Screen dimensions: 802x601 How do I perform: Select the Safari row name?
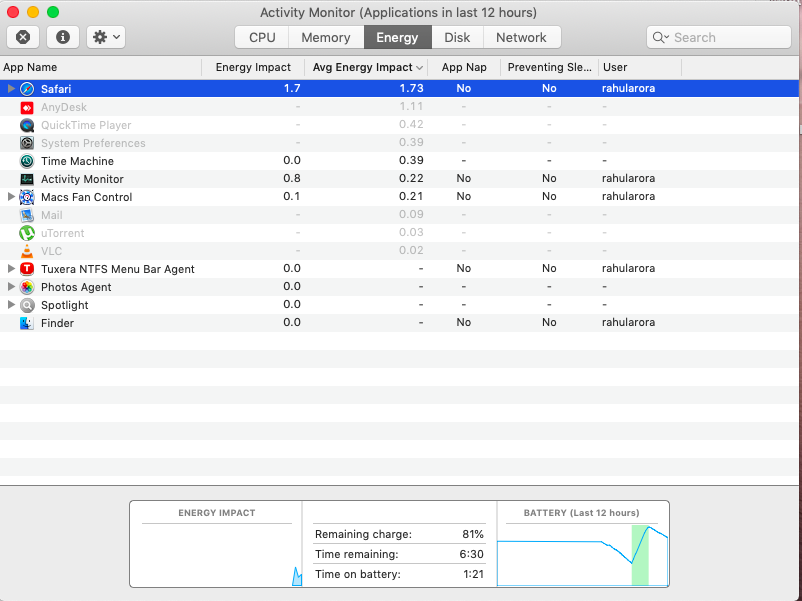56,89
